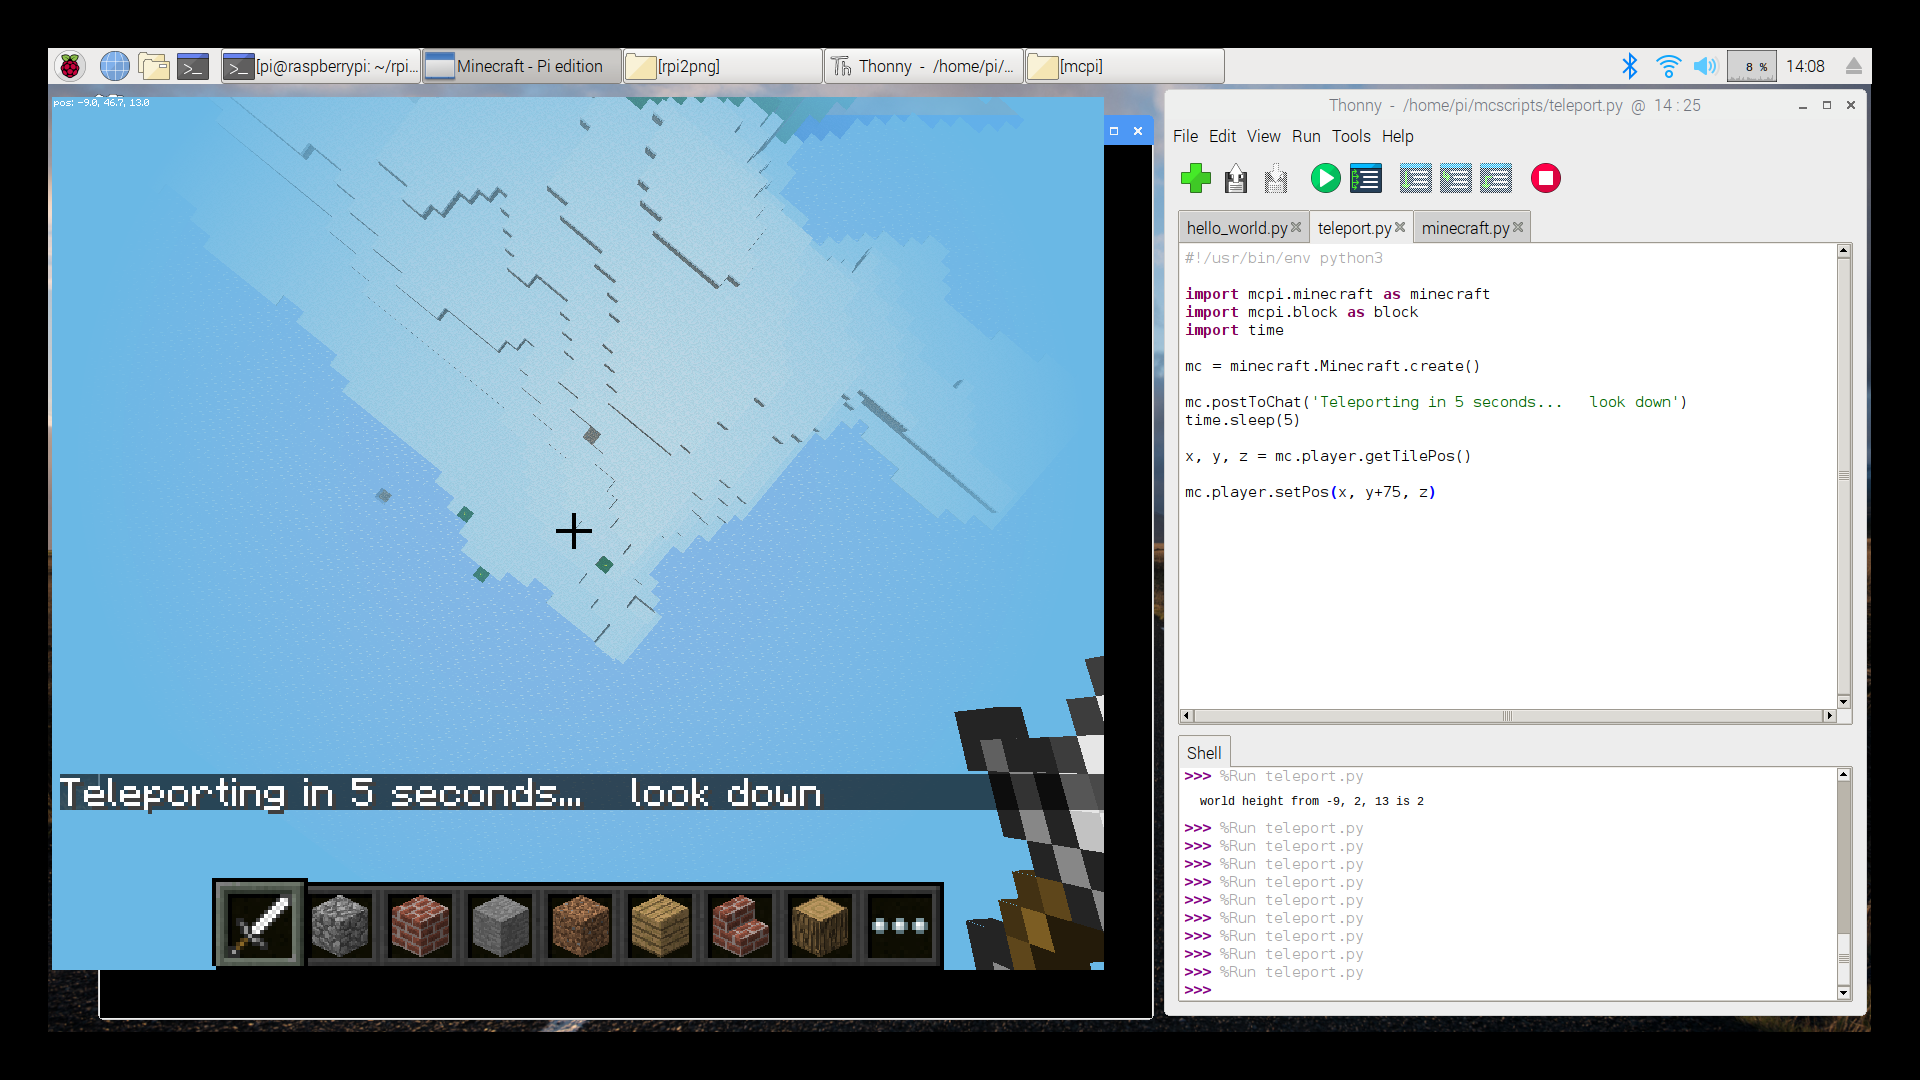Select the cobblestone block in hotbar

340,925
